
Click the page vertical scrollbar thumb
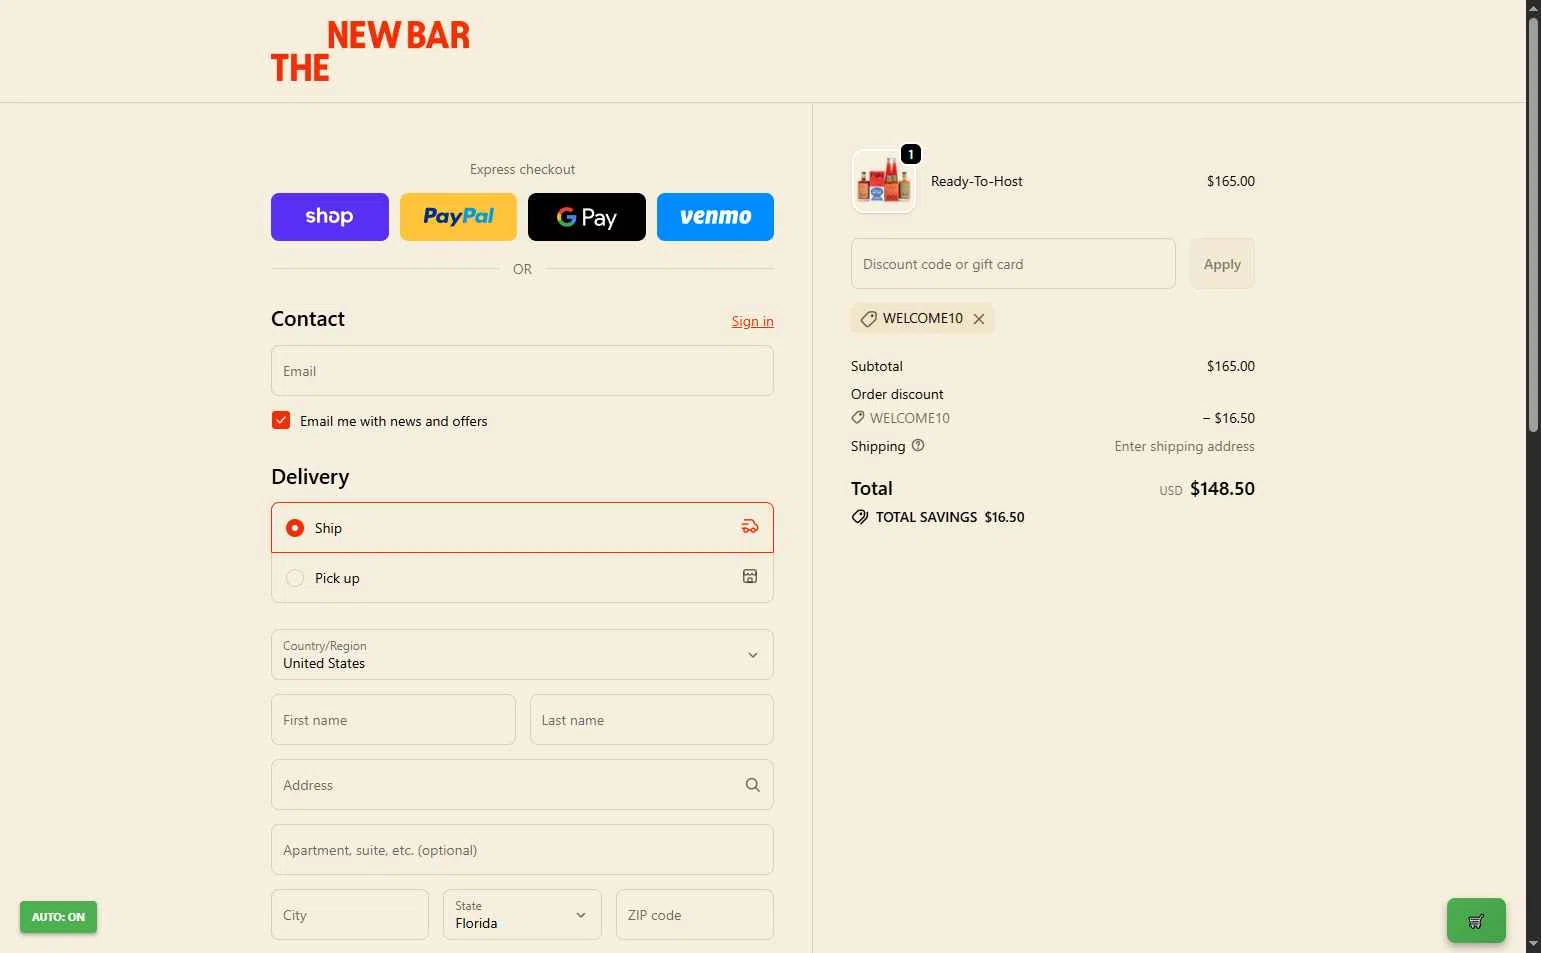(x=1534, y=225)
